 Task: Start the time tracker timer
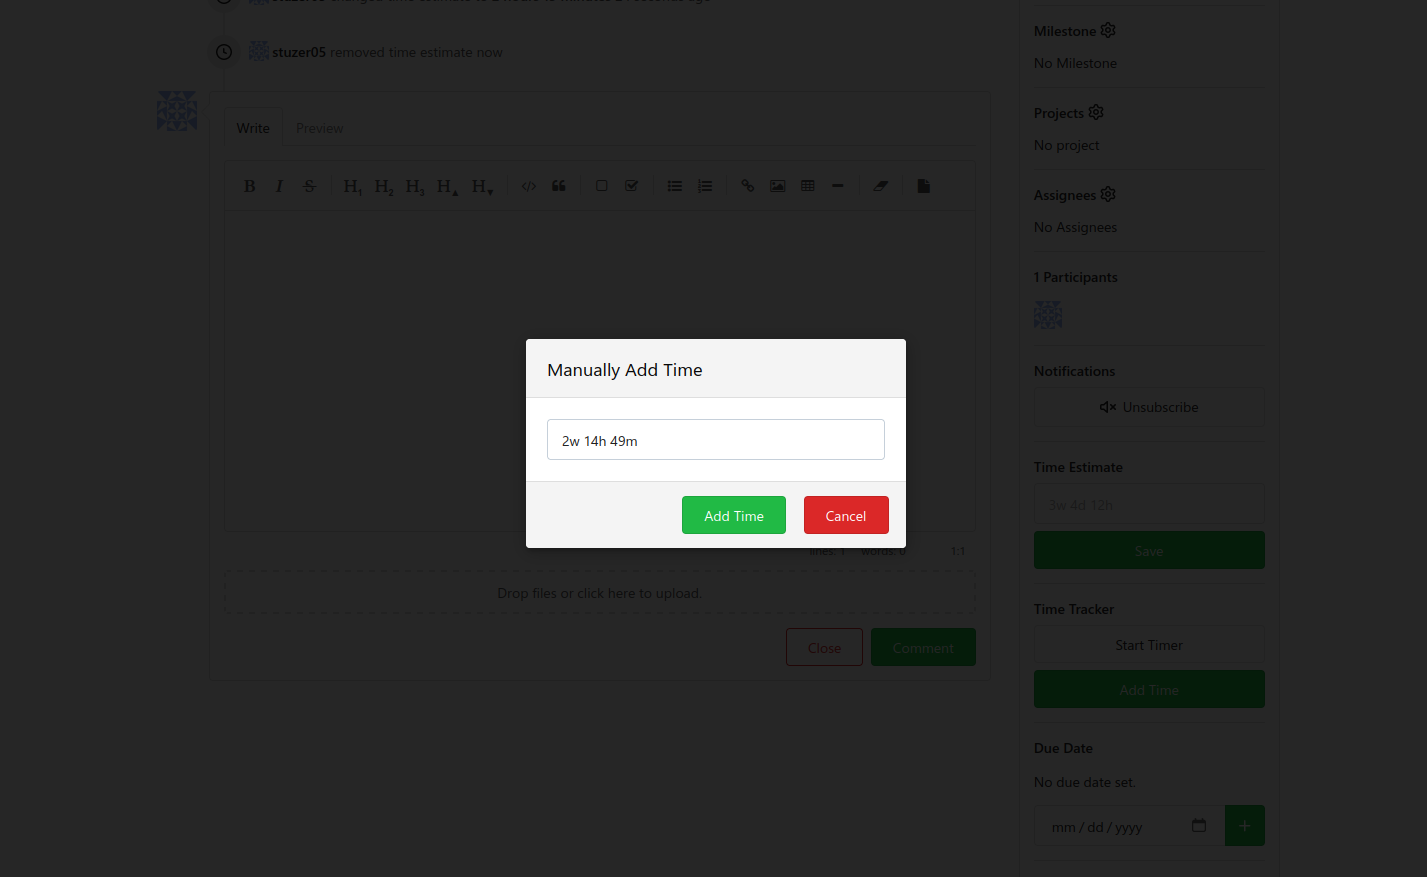(1149, 645)
